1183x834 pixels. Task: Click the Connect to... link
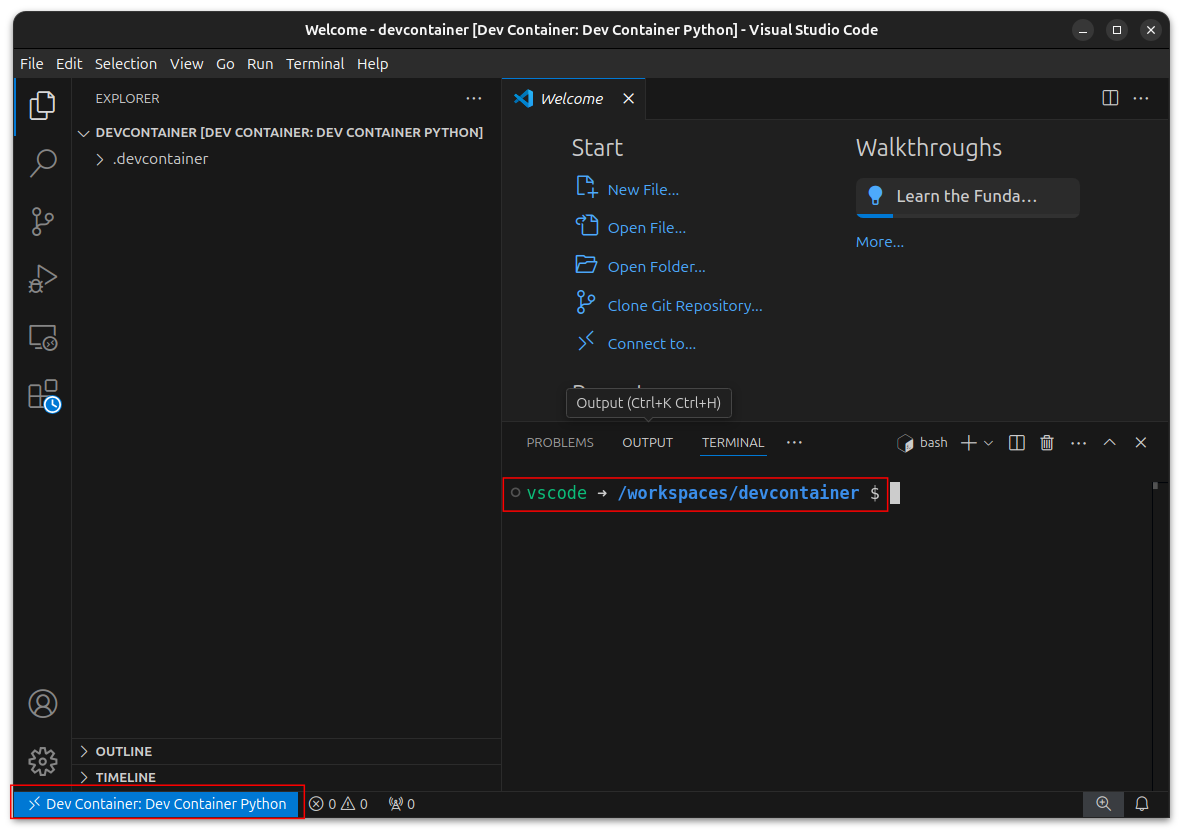click(x=652, y=344)
